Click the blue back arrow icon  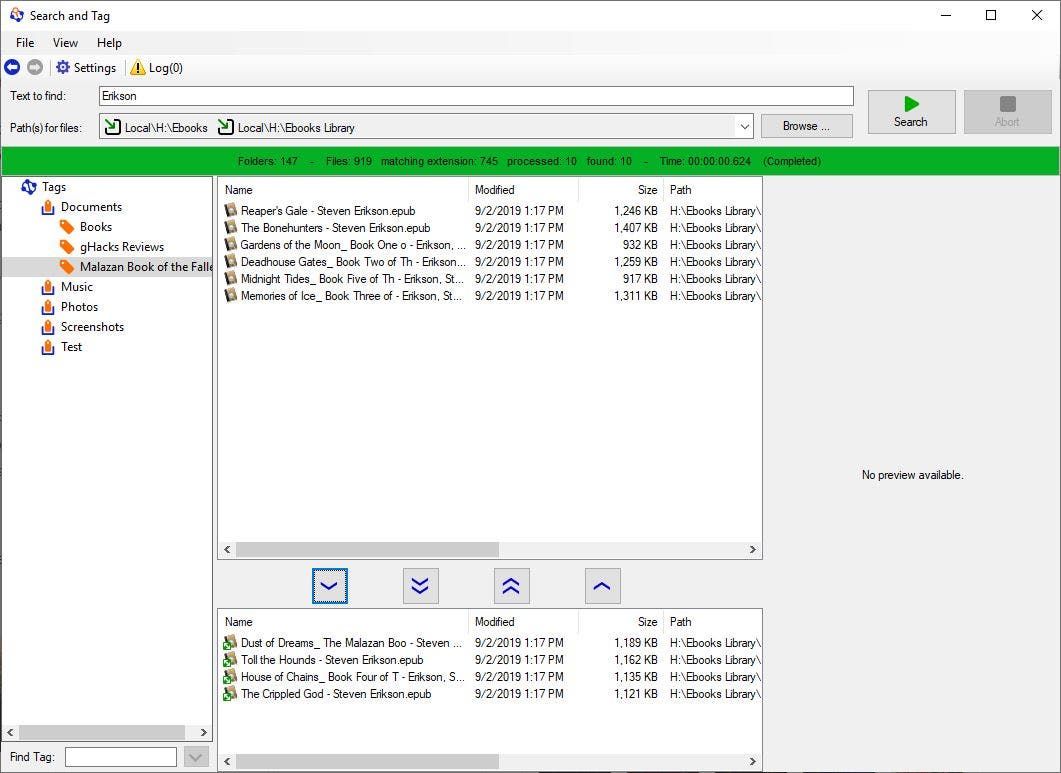(x=12, y=67)
